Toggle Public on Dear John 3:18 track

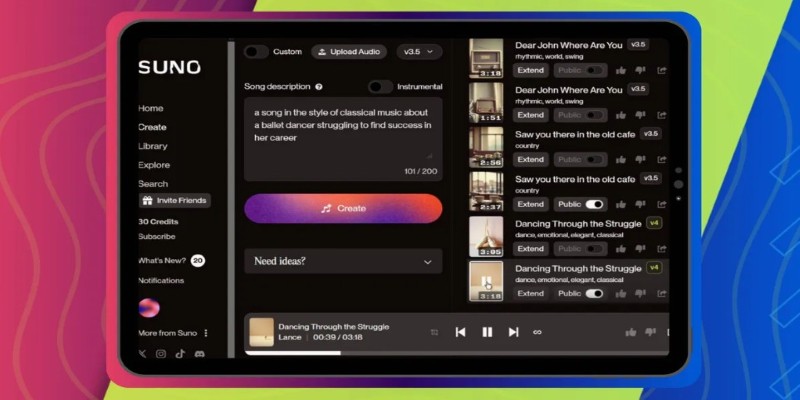[593, 70]
